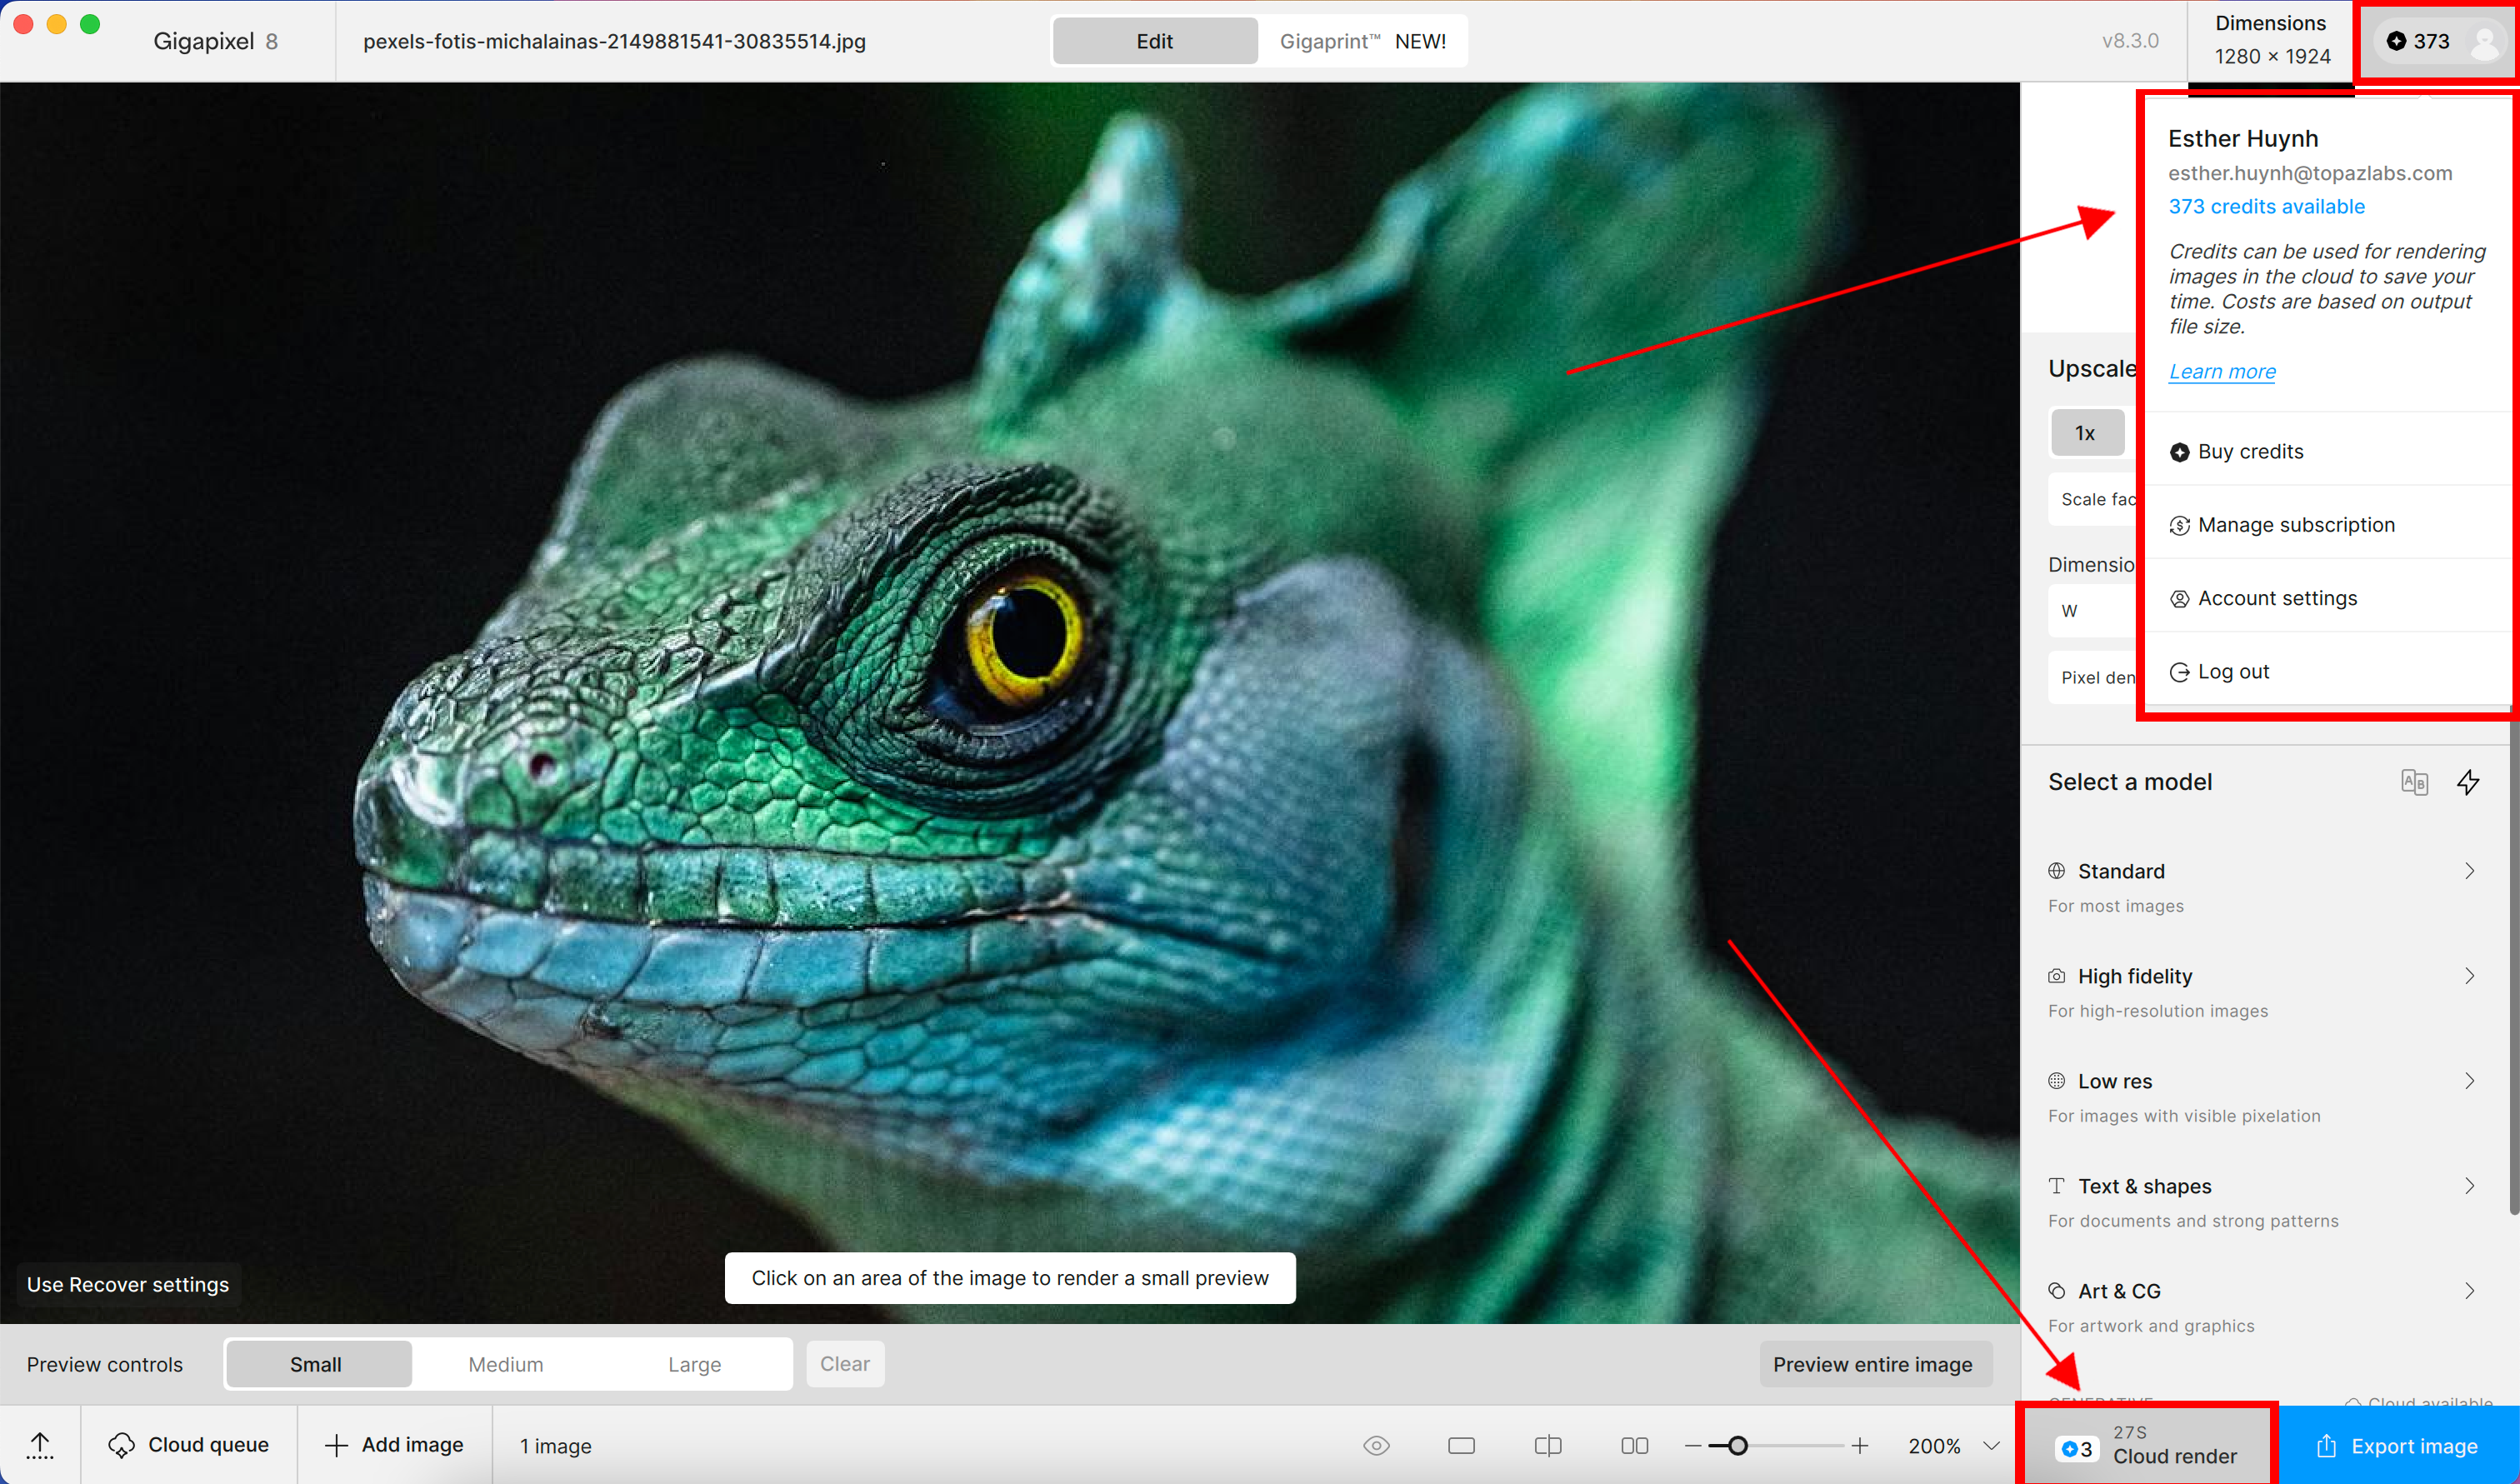Viewport: 2520px width, 1484px height.
Task: Click the A/B compare models icon
Action: point(2414,782)
